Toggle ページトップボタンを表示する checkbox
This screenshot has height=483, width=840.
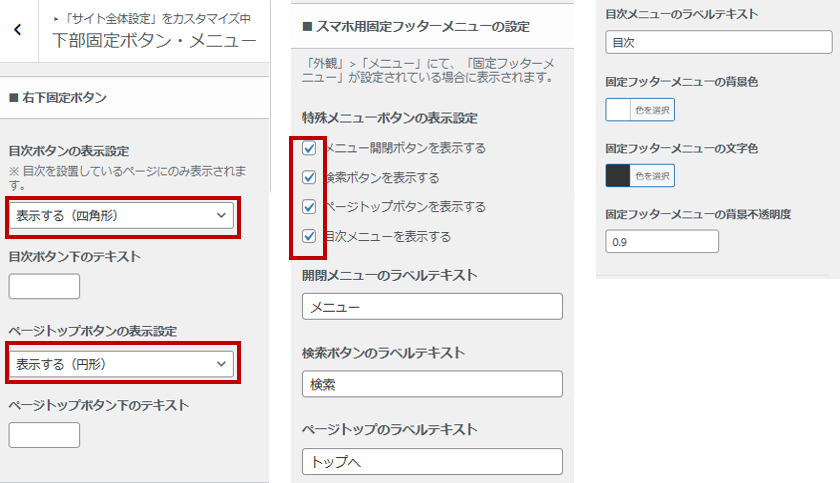pos(309,207)
